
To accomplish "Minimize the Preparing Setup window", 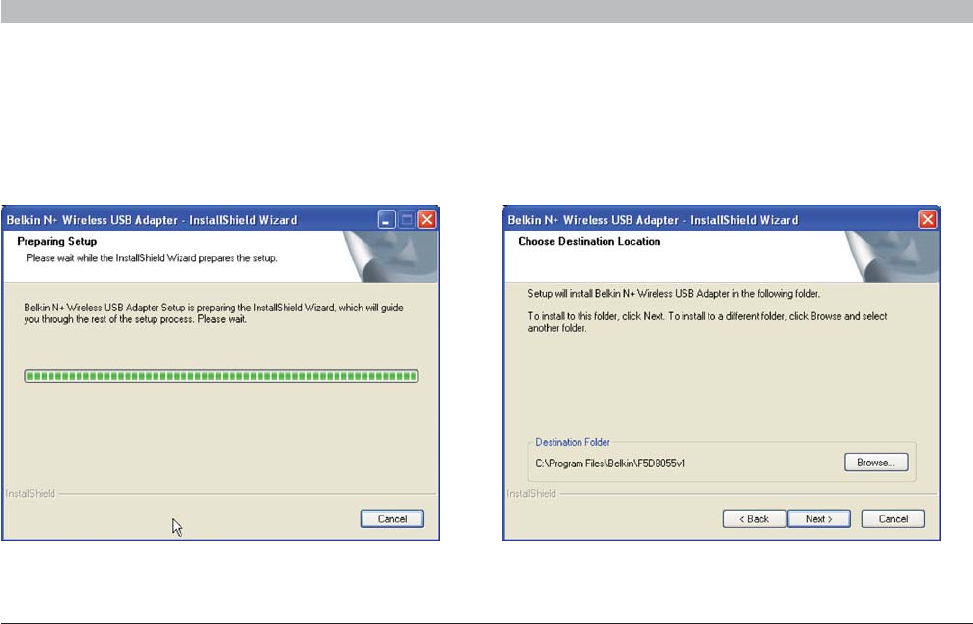I will 386,220.
